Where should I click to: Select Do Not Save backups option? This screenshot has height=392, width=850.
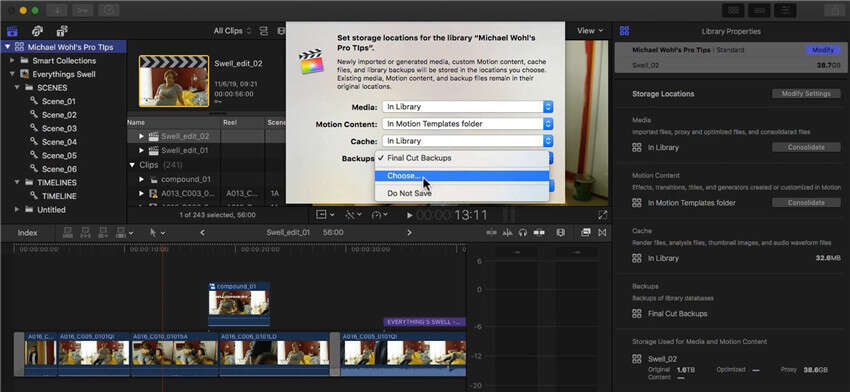coord(462,193)
